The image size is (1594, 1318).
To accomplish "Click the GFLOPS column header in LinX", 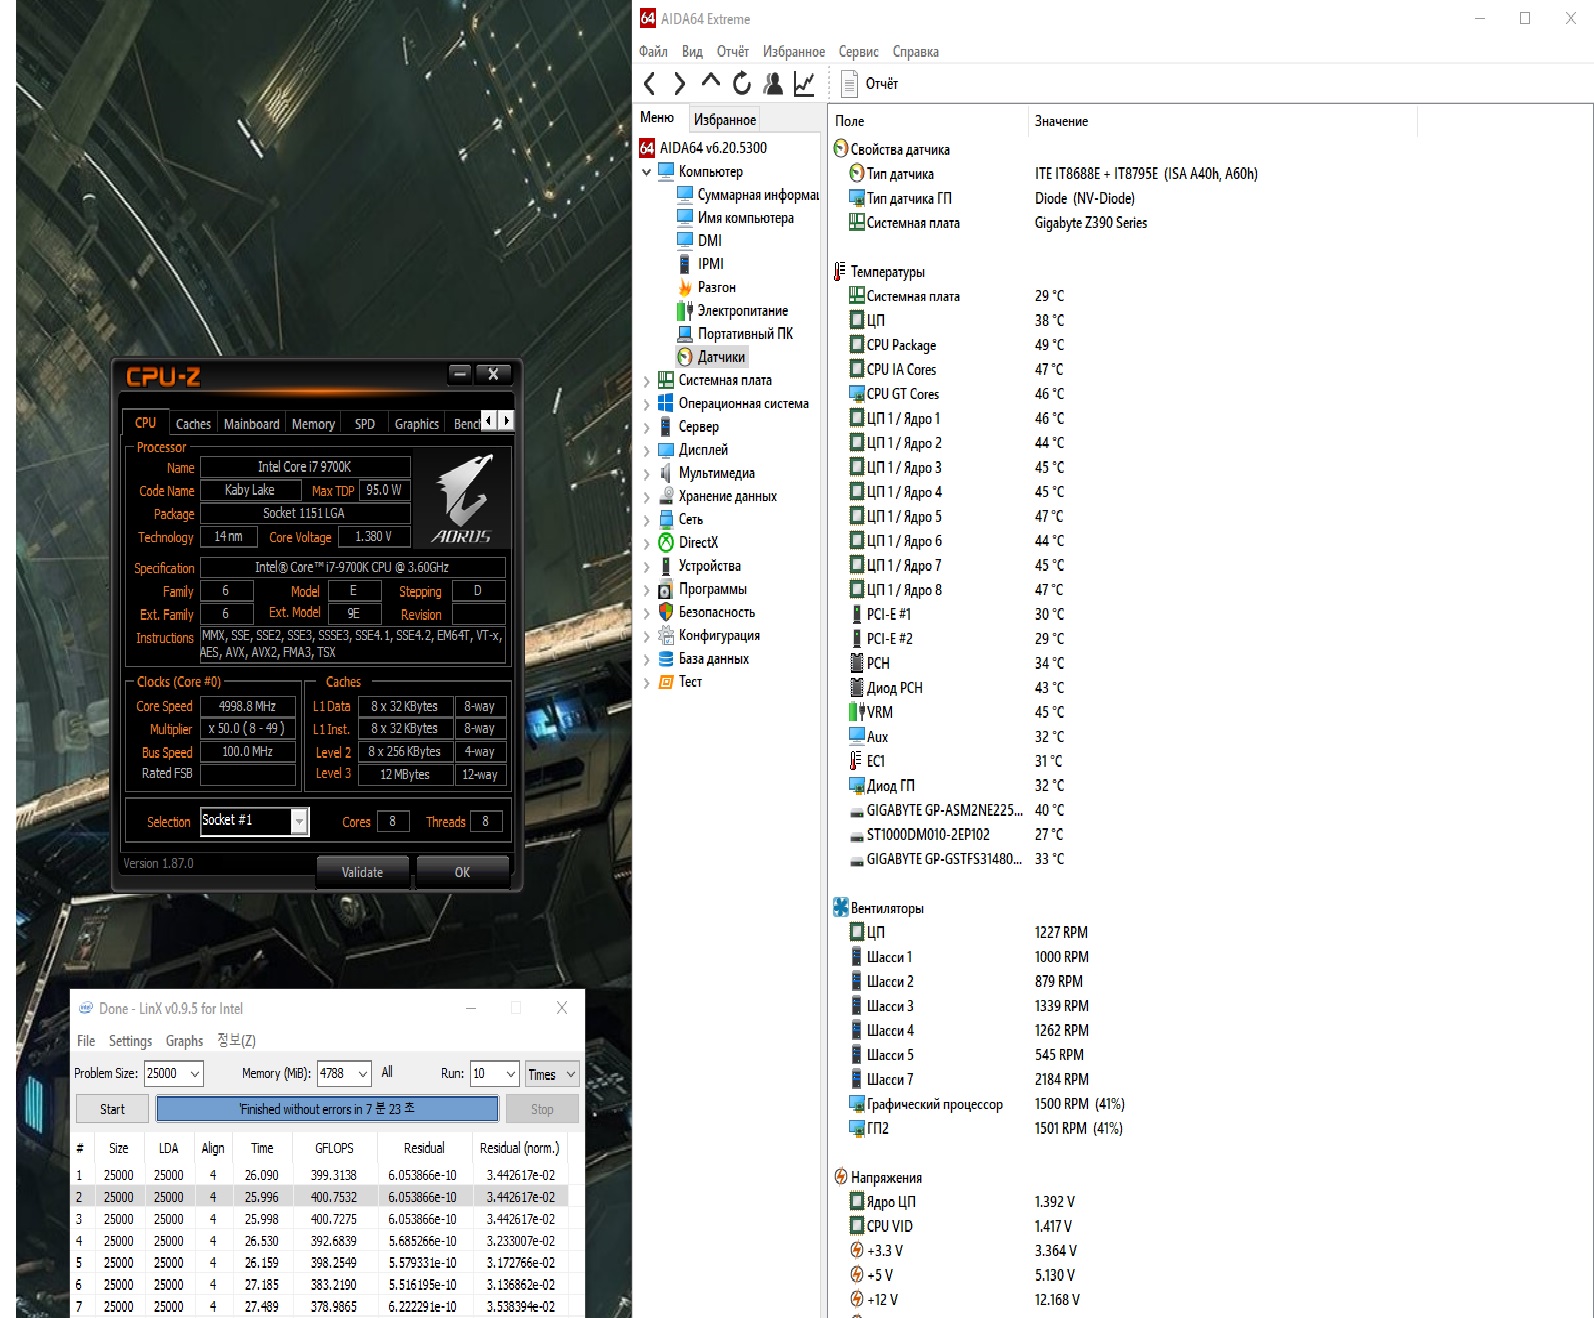I will pos(334,1148).
